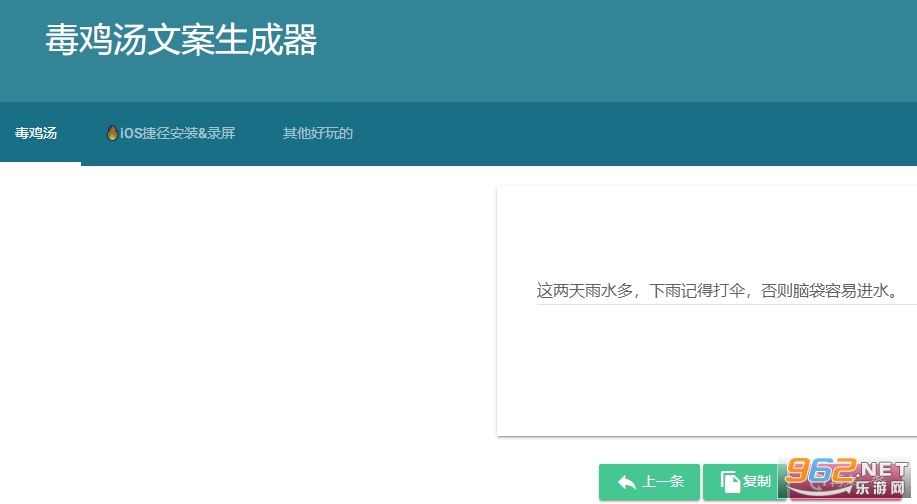This screenshot has width=917, height=504.
Task: Click the copy document icon on 复制
Action: (x=730, y=482)
